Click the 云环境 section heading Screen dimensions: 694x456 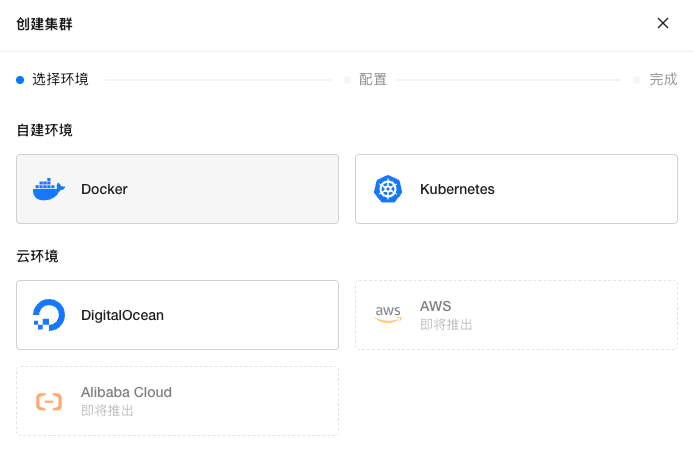coord(37,256)
